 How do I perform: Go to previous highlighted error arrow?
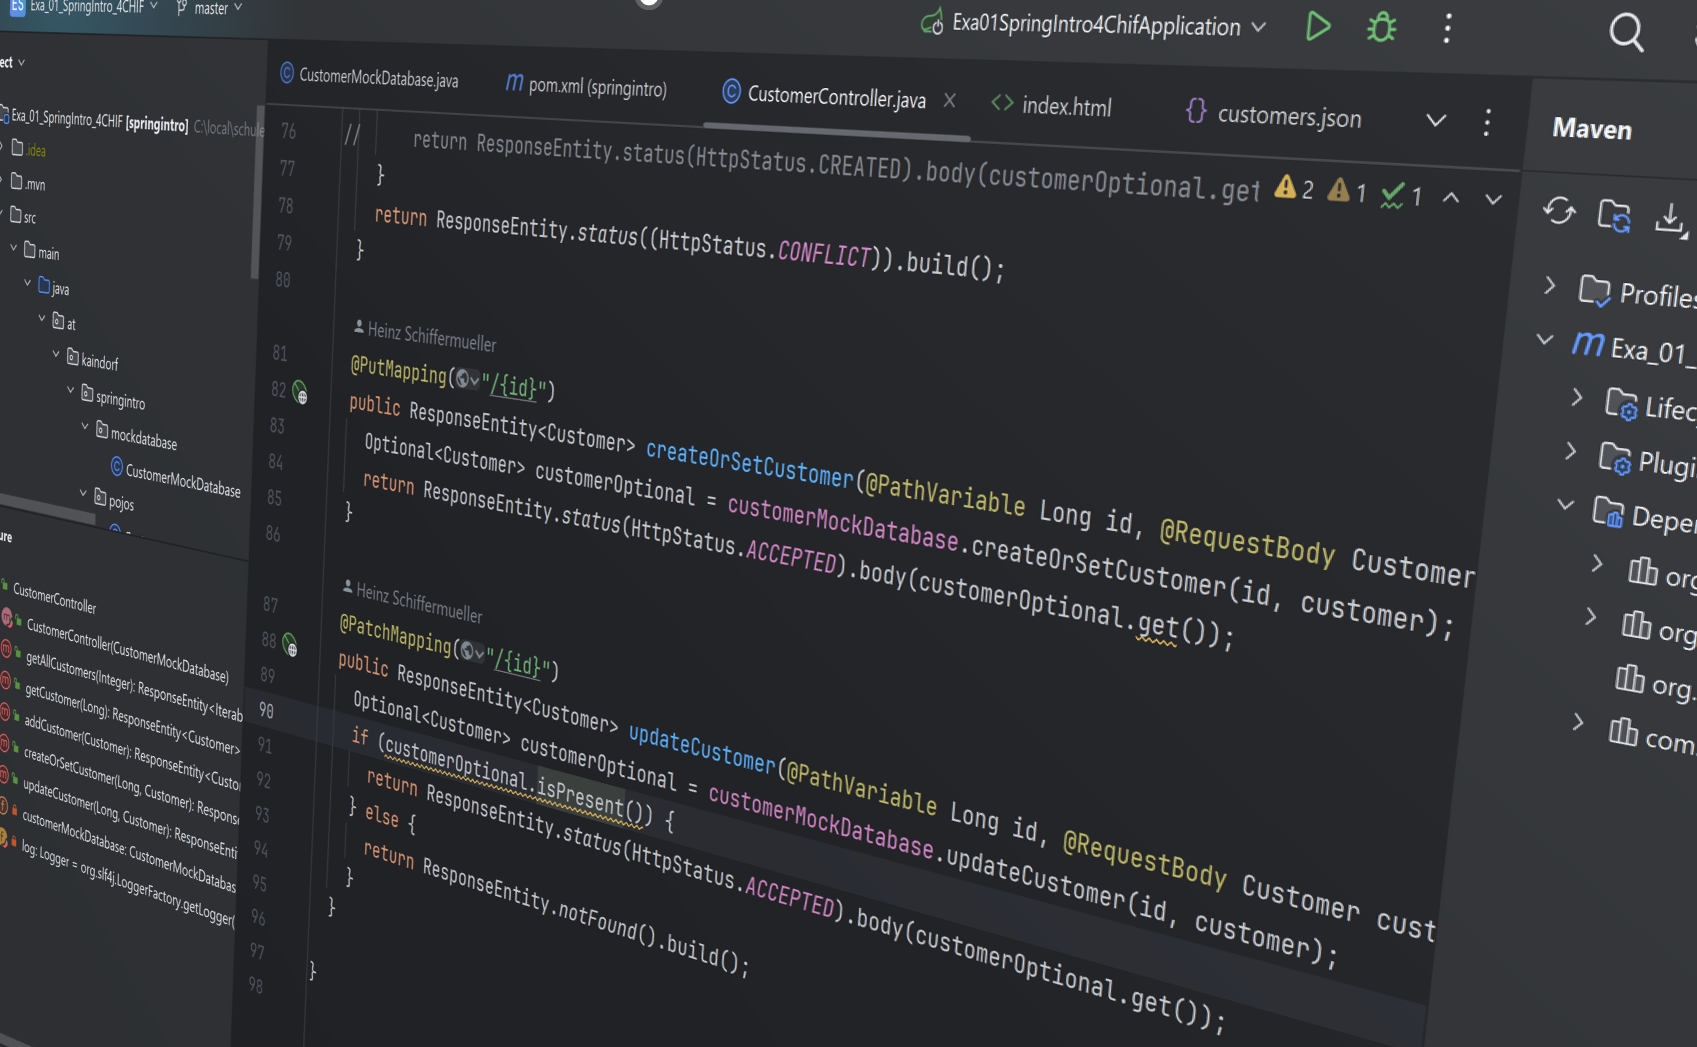[1451, 198]
